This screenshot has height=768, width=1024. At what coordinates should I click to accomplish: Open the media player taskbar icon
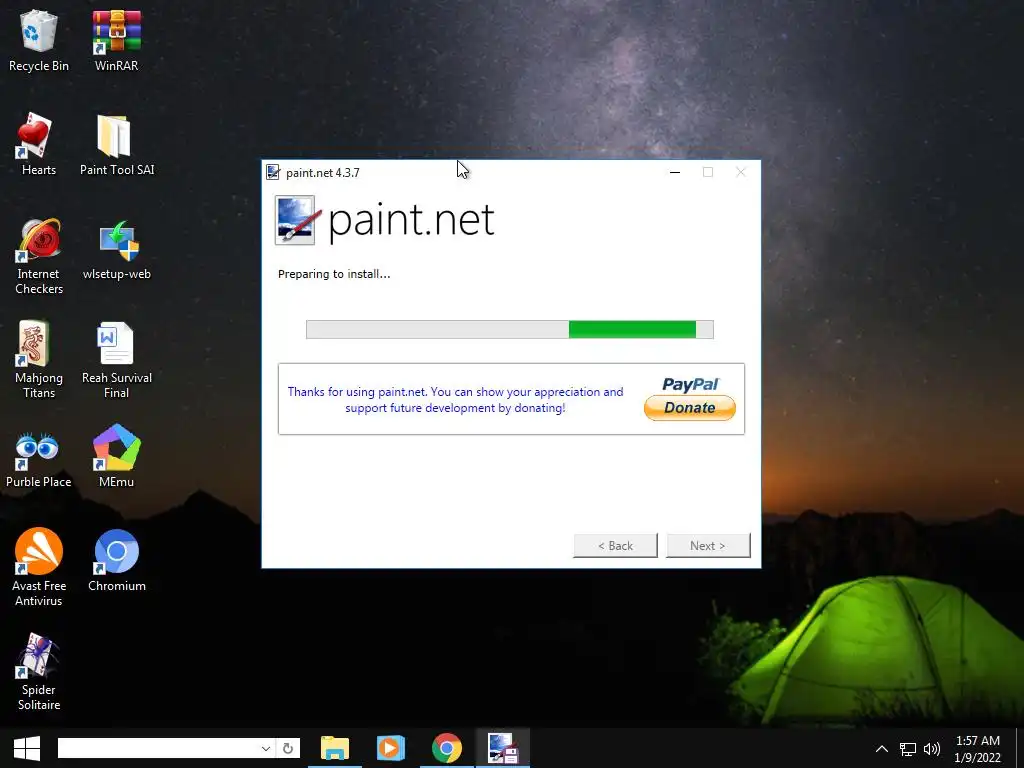click(x=391, y=748)
